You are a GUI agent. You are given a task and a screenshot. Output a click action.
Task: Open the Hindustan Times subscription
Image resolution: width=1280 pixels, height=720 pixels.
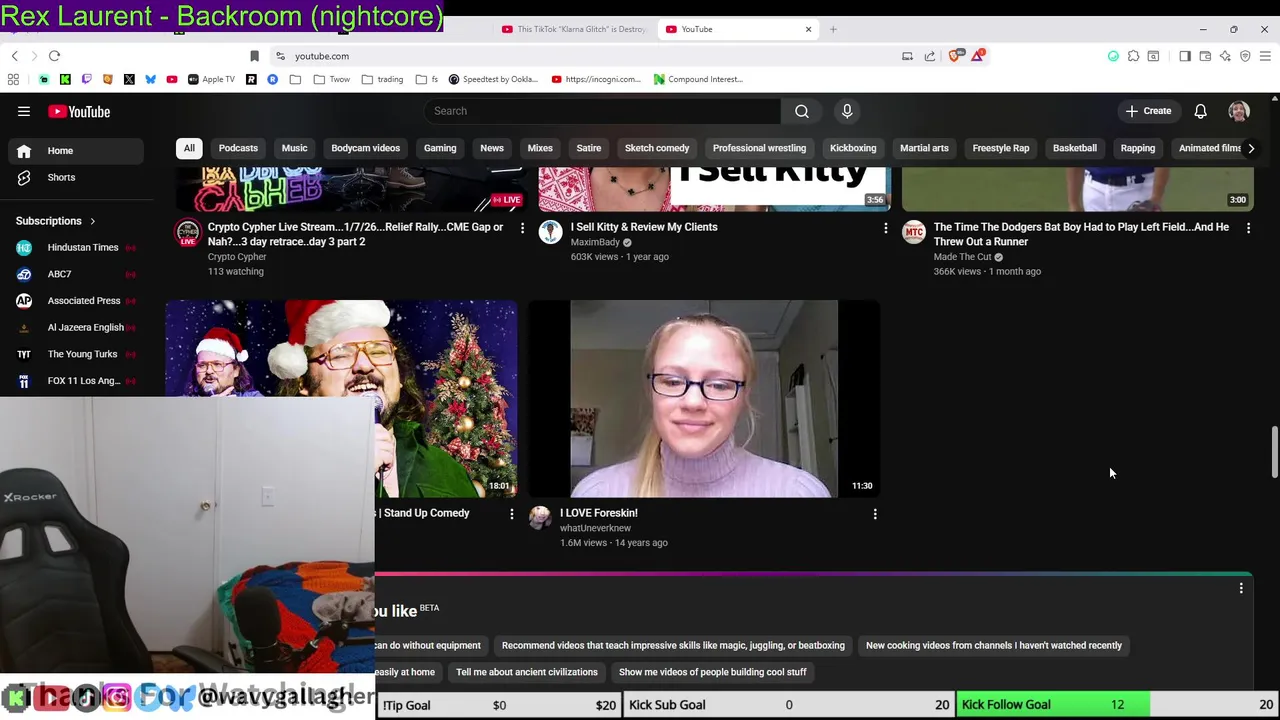pyautogui.click(x=76, y=247)
